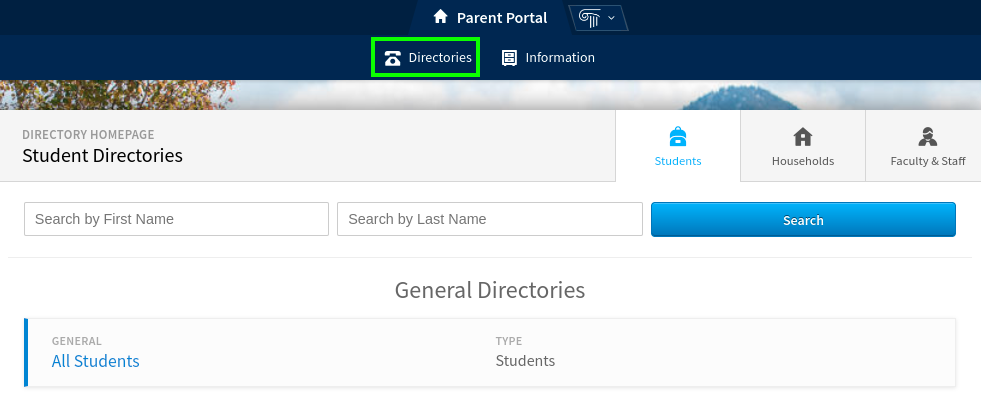The image size is (981, 417).
Task: Open the All Students directory link
Action: (x=96, y=361)
